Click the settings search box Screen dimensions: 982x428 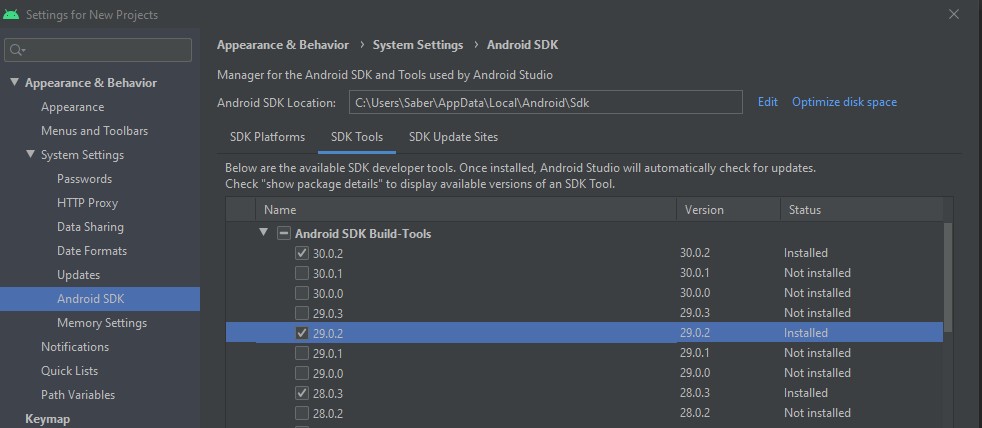[98, 50]
